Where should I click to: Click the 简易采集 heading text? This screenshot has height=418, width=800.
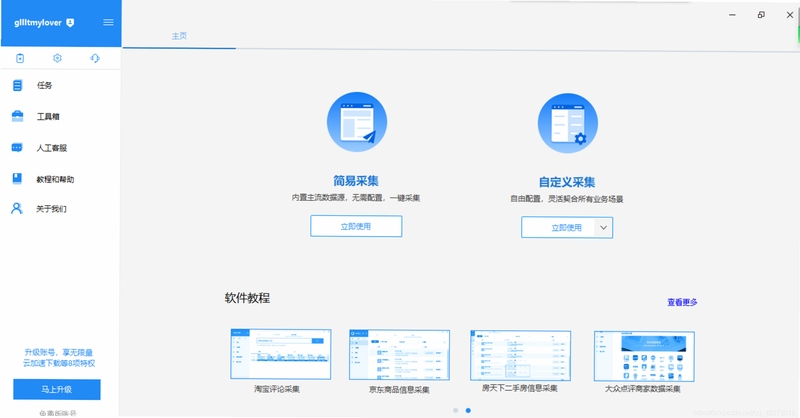tap(356, 181)
